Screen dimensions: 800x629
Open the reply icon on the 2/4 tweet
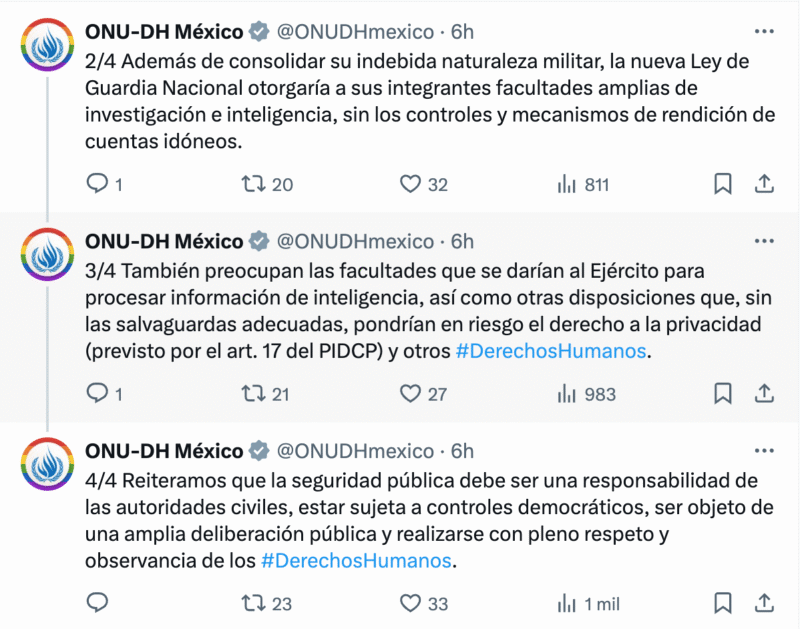97,184
